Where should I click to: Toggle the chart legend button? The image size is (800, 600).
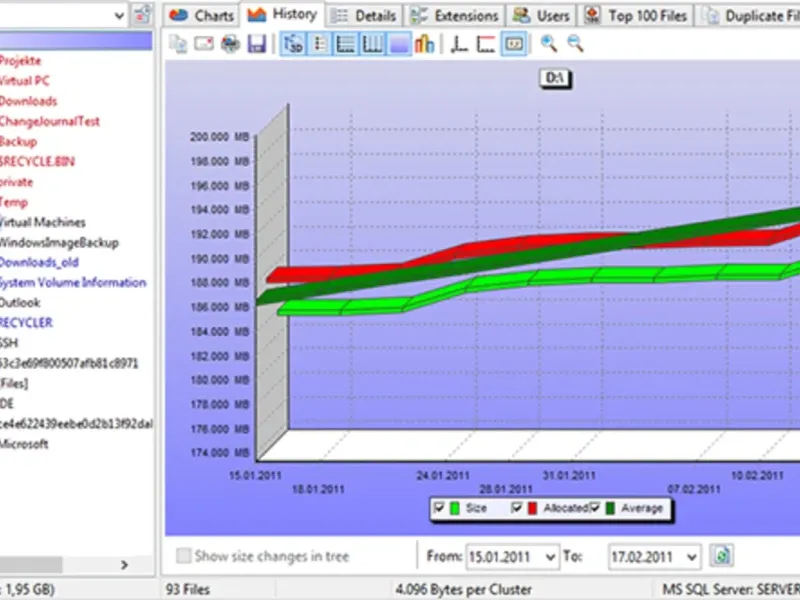click(x=320, y=44)
